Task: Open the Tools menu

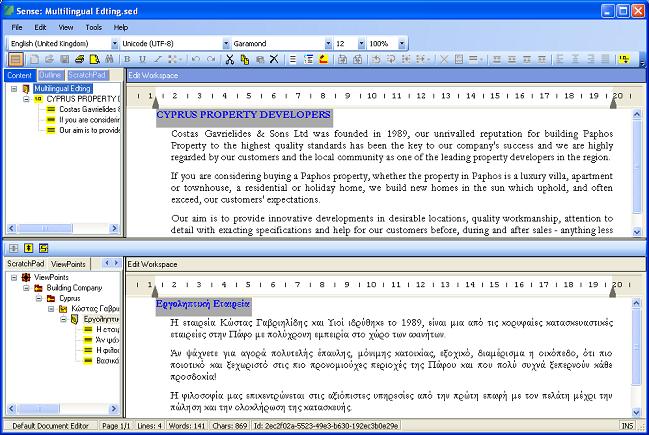Action: (93, 27)
